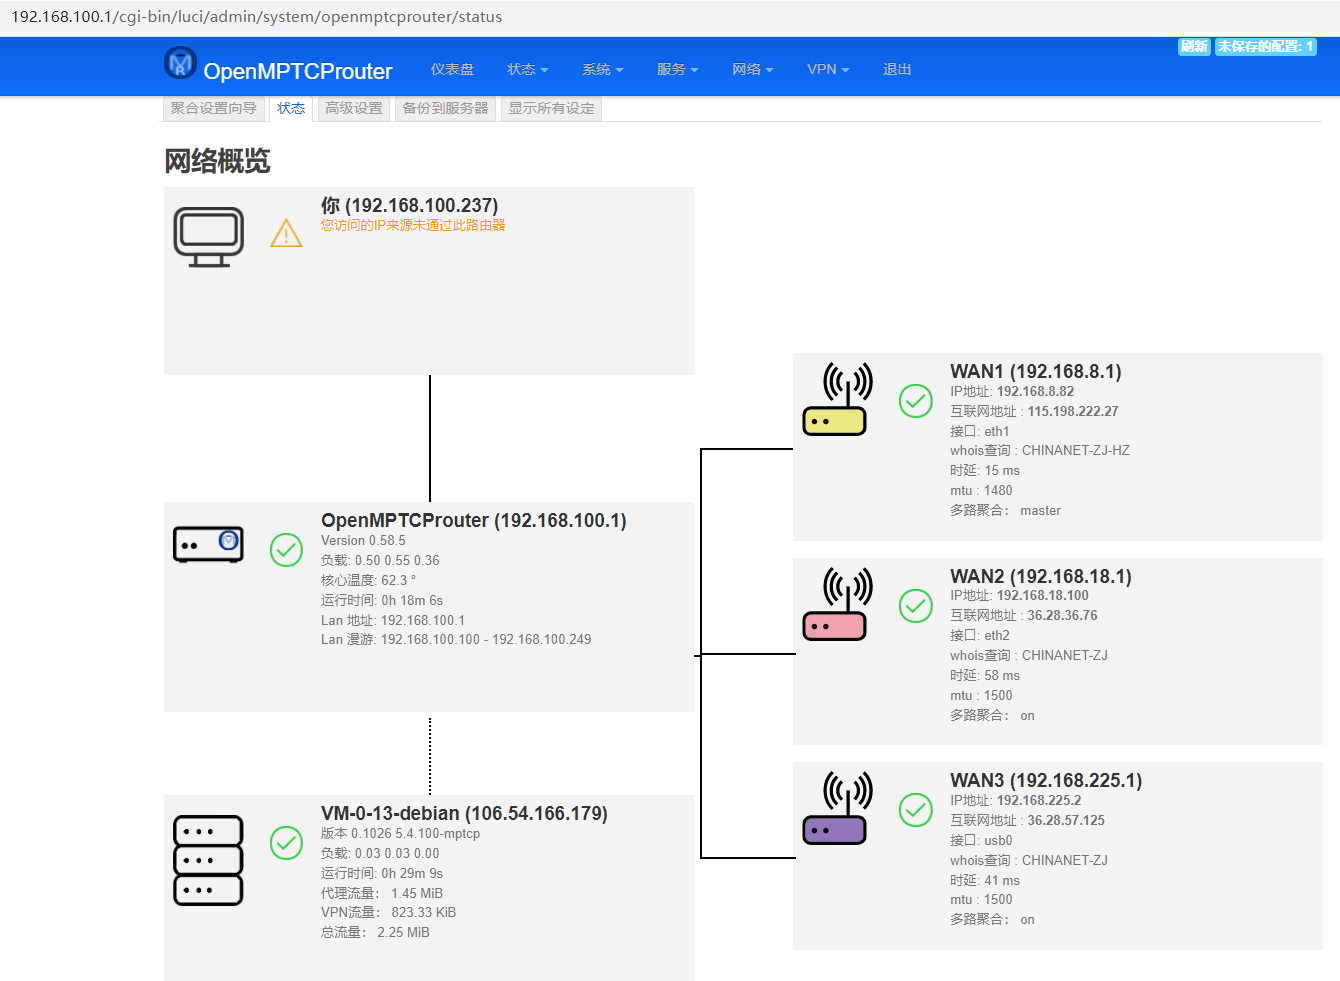Image resolution: width=1340 pixels, height=981 pixels.
Task: Click the VPS version 0.1026 5.4.100-mptcp line
Action: point(400,833)
